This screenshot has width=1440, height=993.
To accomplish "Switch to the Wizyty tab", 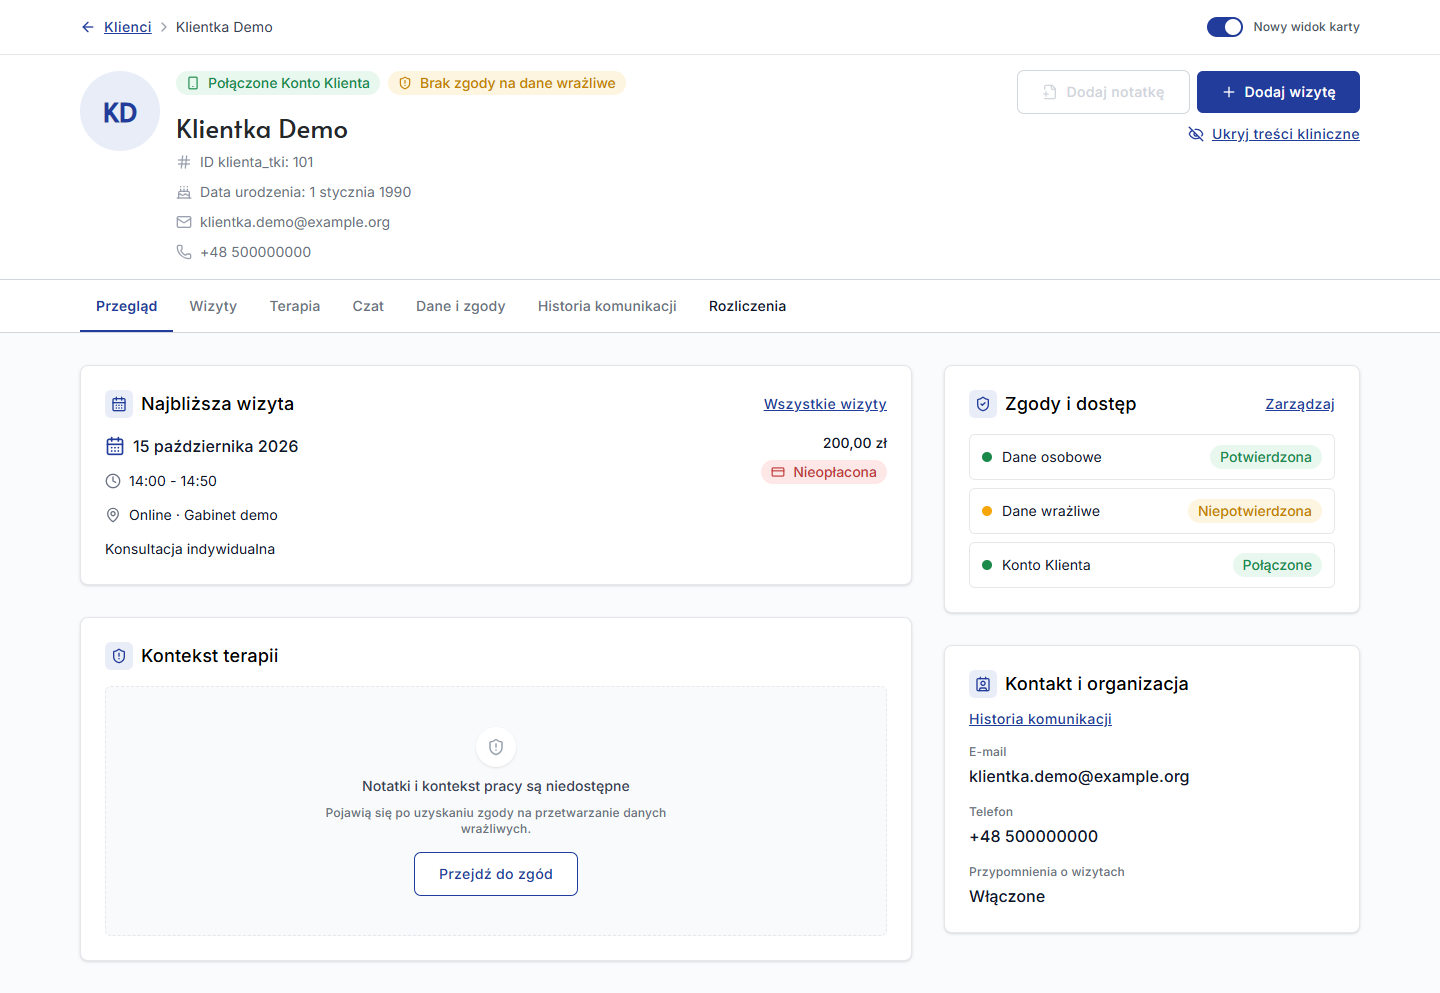I will tap(213, 306).
